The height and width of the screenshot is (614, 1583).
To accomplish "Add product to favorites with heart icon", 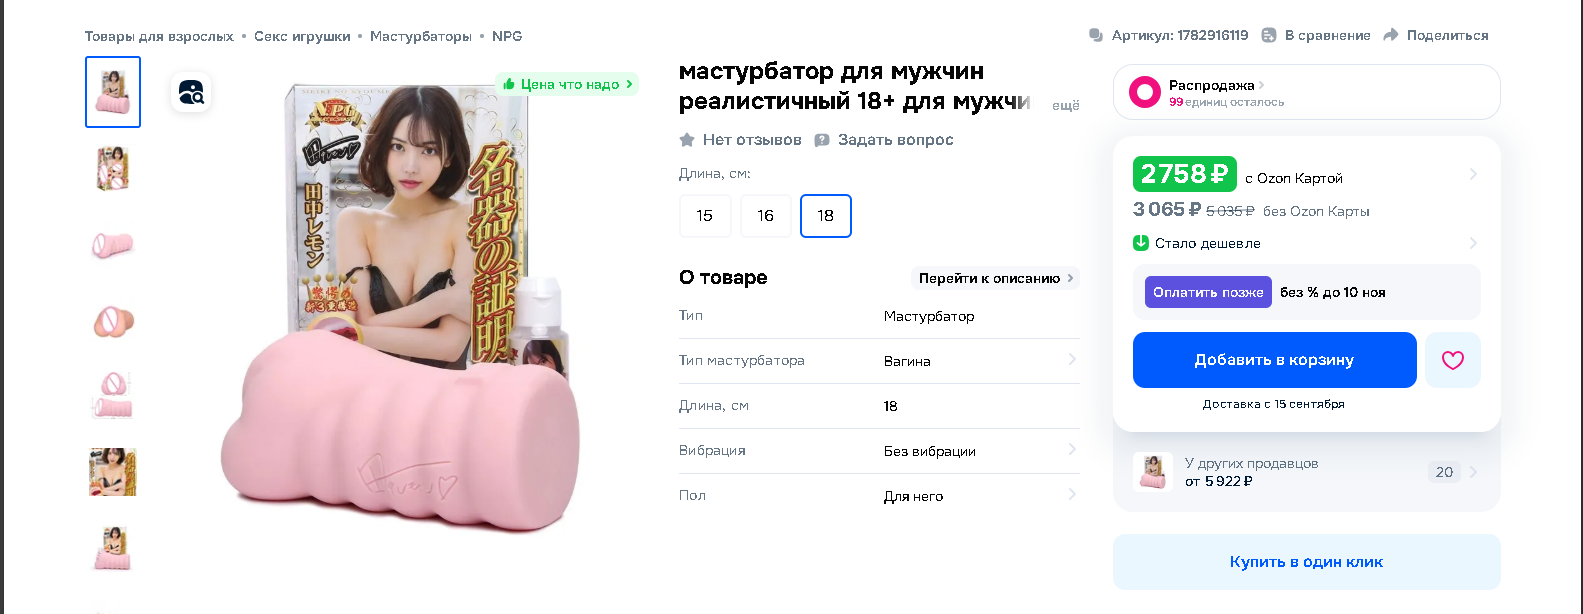I will [1452, 360].
